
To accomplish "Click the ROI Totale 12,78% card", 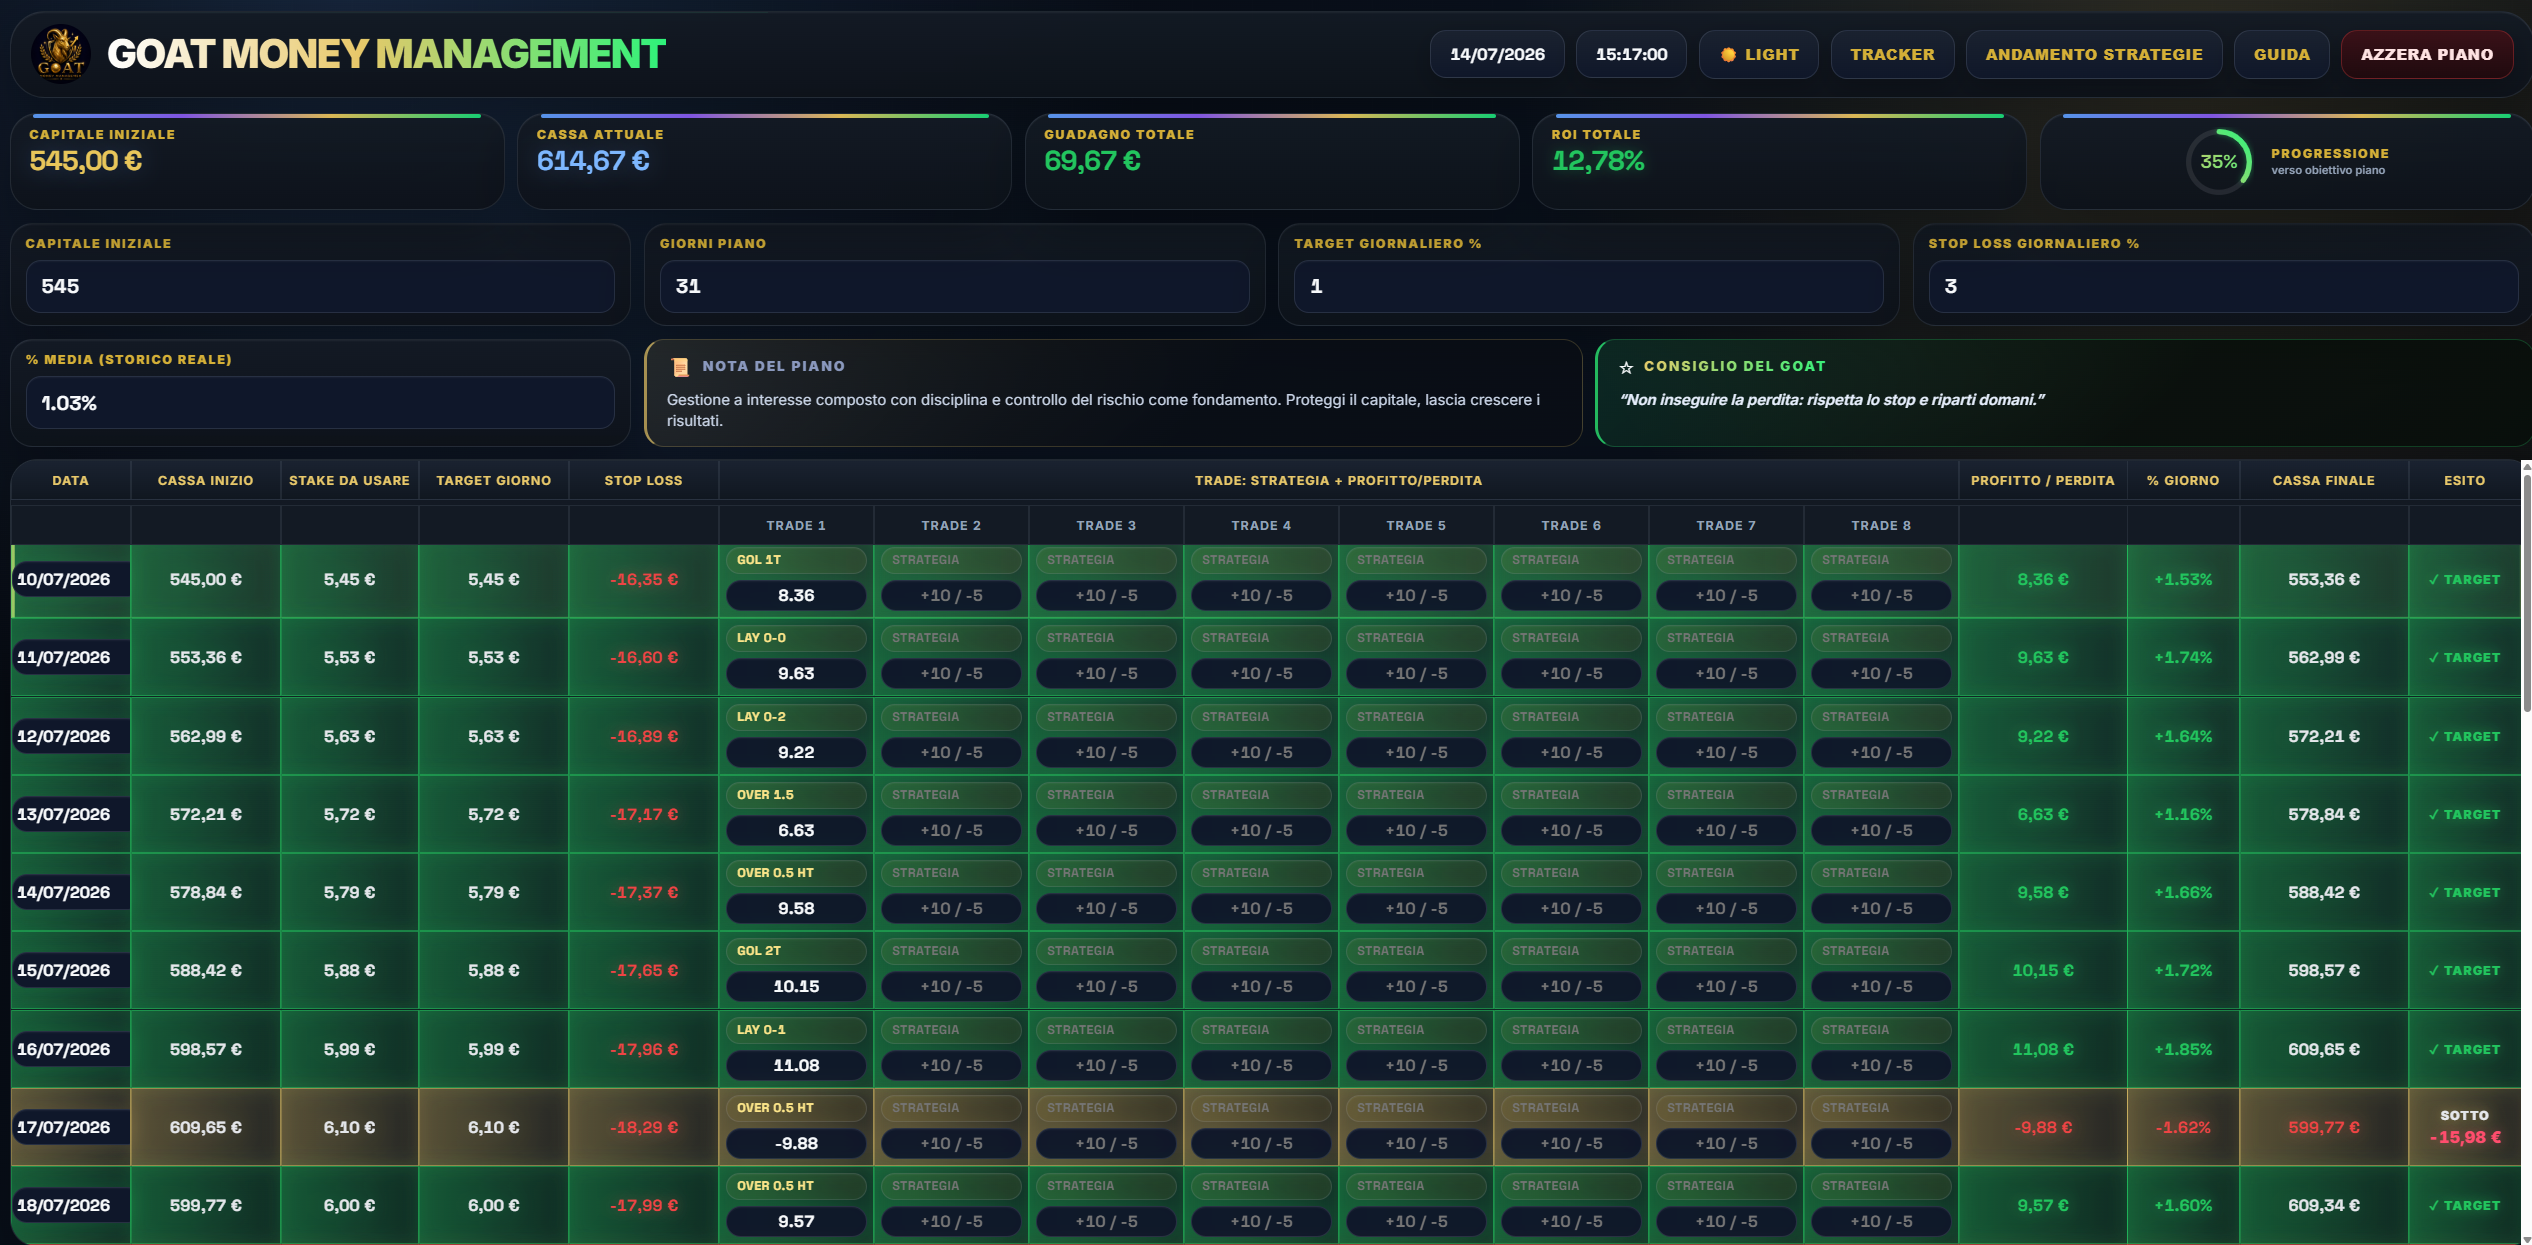I will tap(1779, 162).
